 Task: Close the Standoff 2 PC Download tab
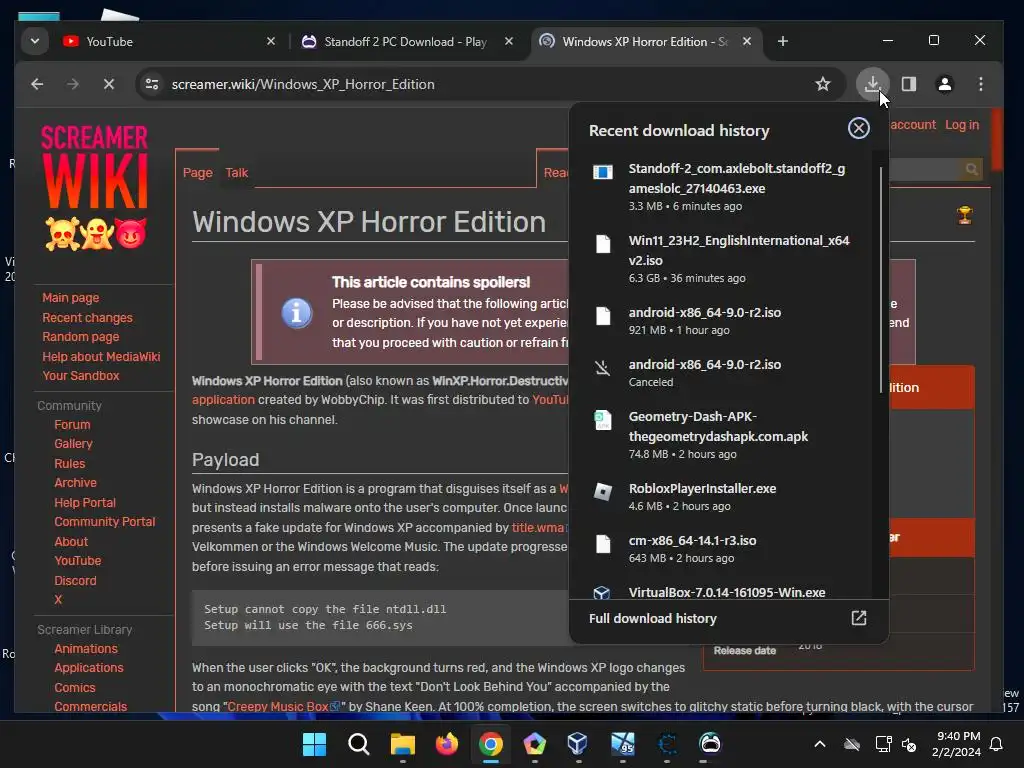(509, 41)
